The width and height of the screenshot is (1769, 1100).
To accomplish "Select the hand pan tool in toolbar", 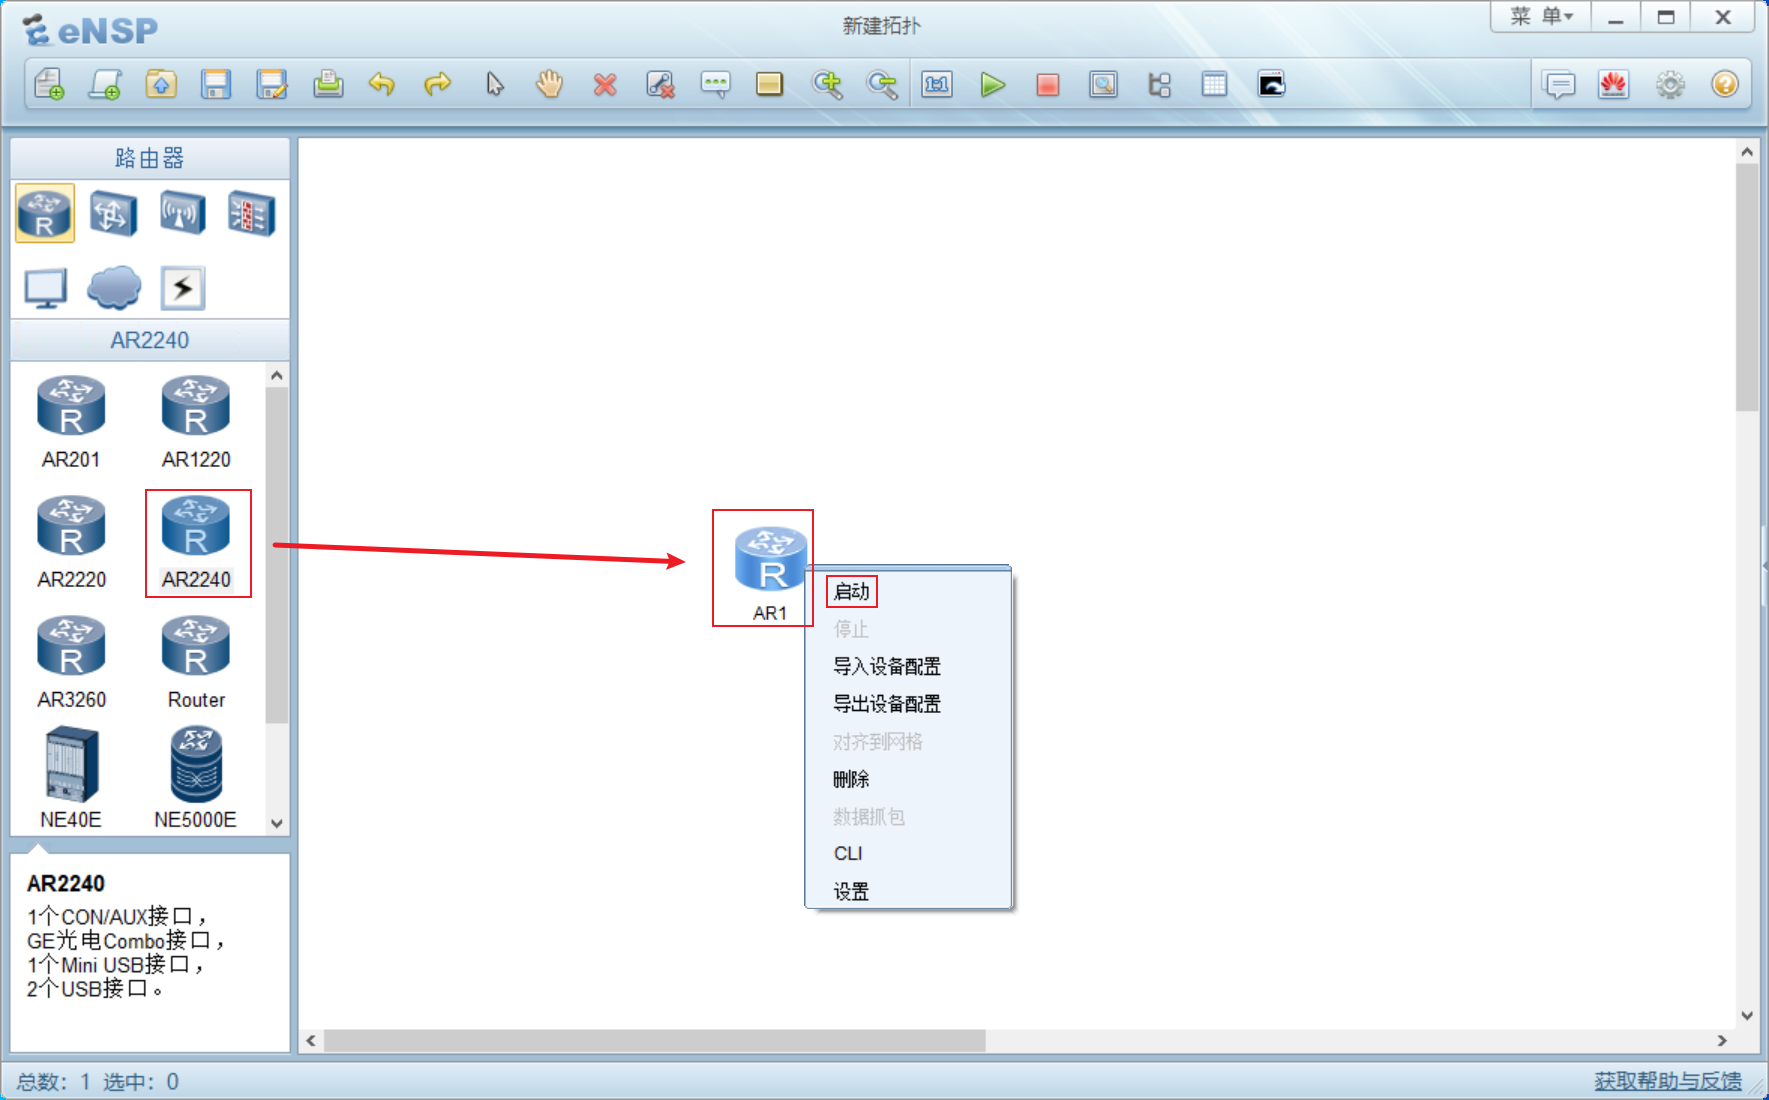I will click(x=549, y=85).
